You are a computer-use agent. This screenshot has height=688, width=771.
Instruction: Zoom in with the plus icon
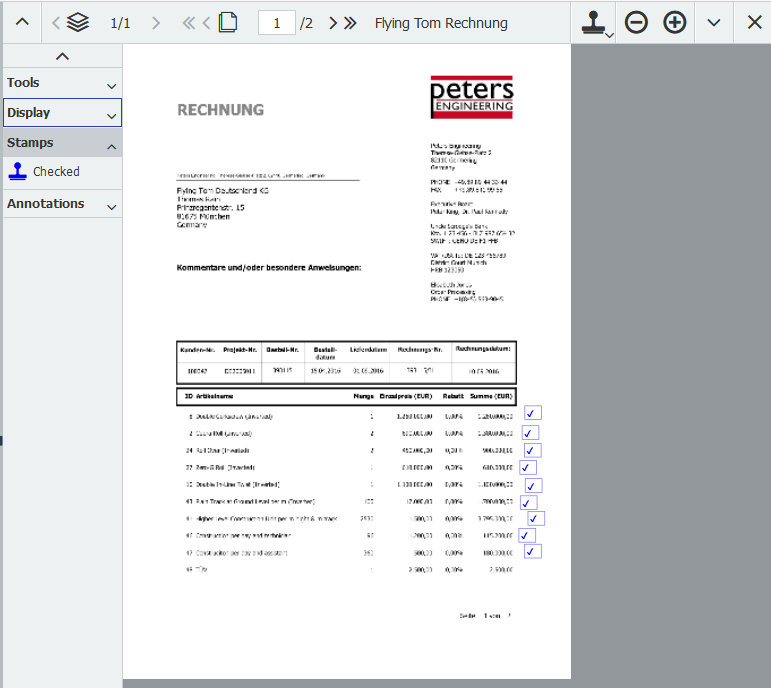pos(675,22)
